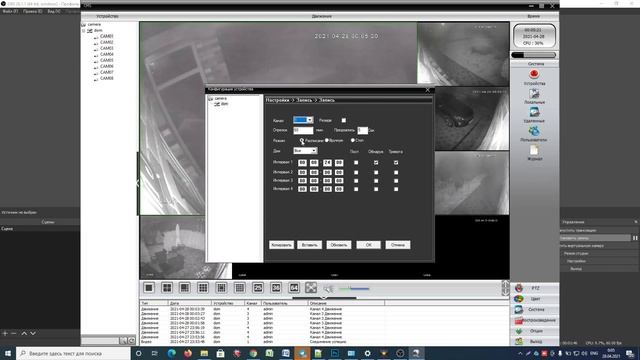Viewport: 640px width, 360px height.
Task: Switch to the 4-camera grid layout
Action: (167, 288)
